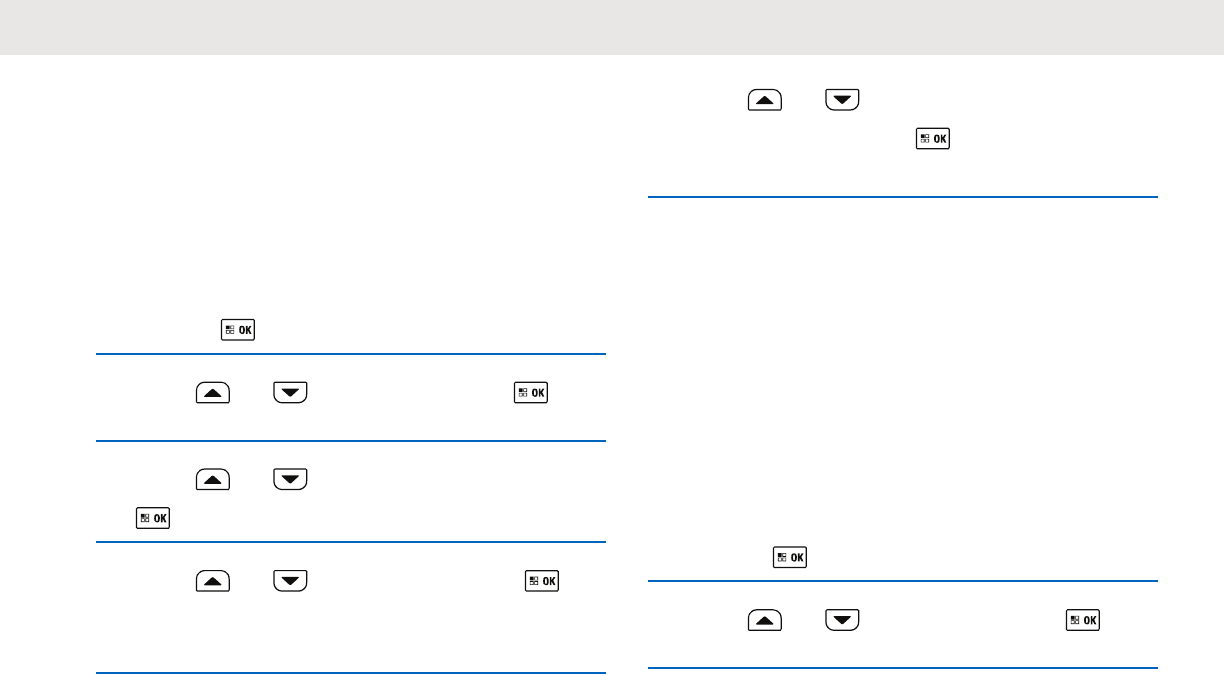Click the third down arrow key in left column

click(x=290, y=581)
